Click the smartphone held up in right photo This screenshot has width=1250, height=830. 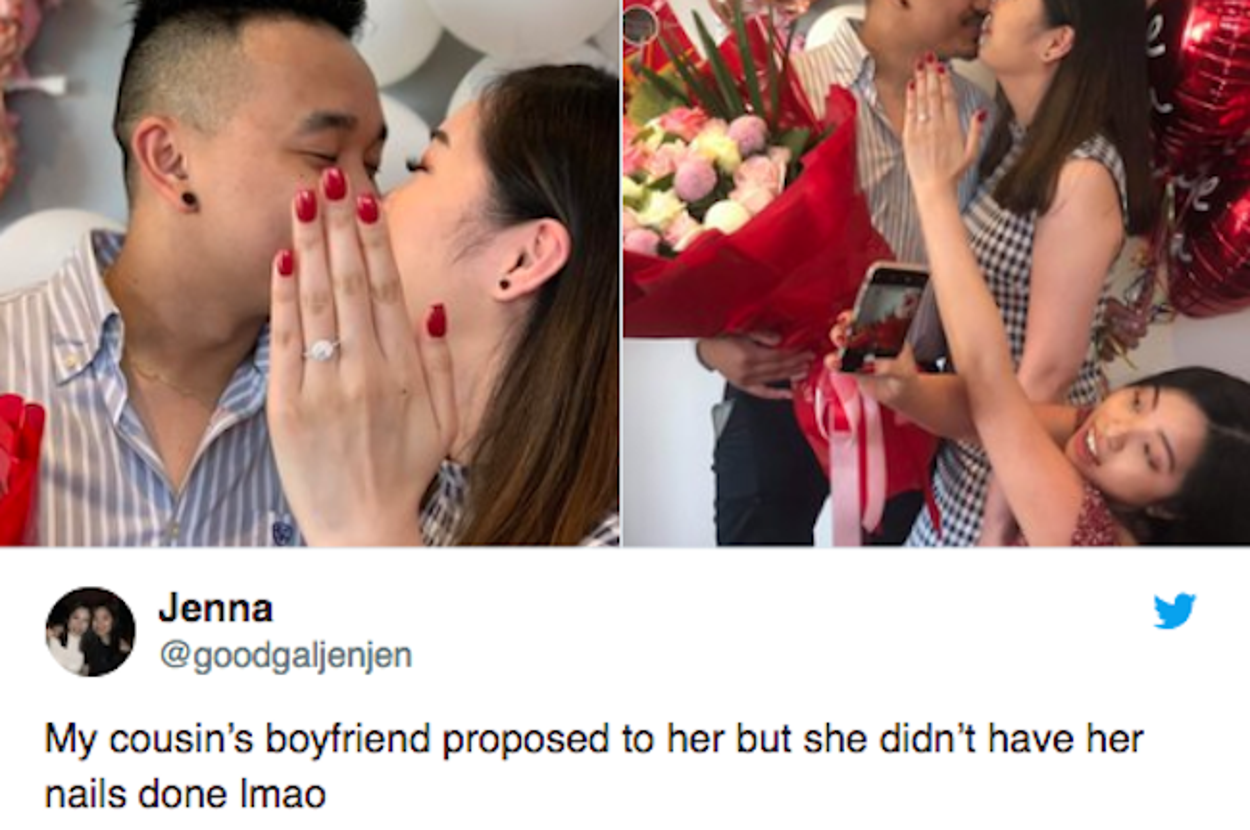coord(884,317)
